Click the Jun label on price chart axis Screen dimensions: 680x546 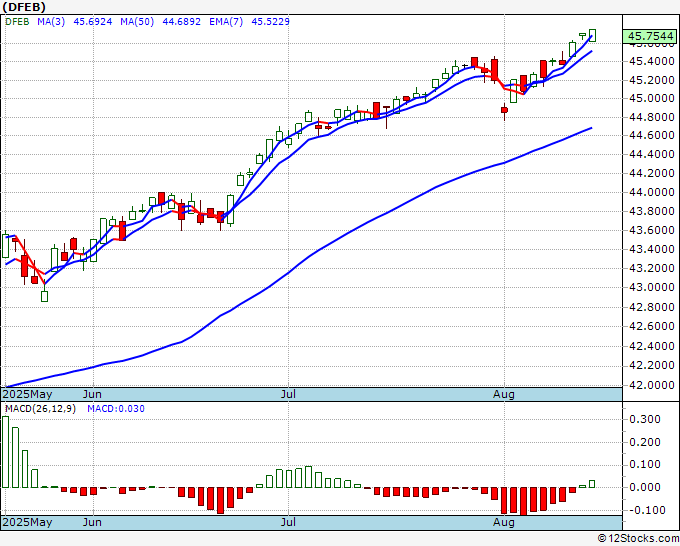(92, 394)
